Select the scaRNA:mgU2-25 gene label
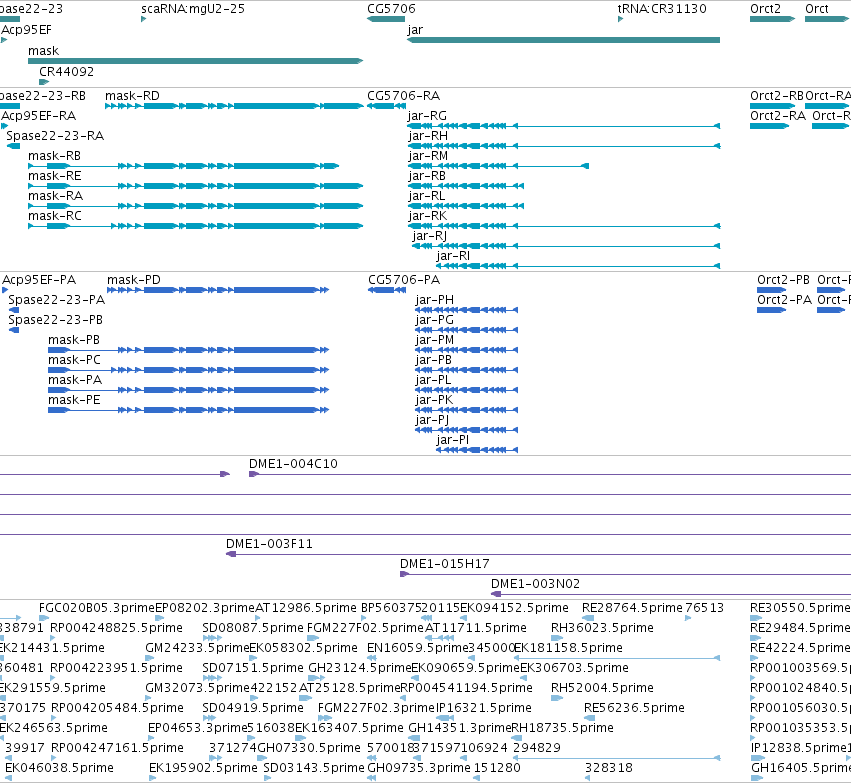Screen dimensions: 851x783 pyautogui.click(x=193, y=9)
